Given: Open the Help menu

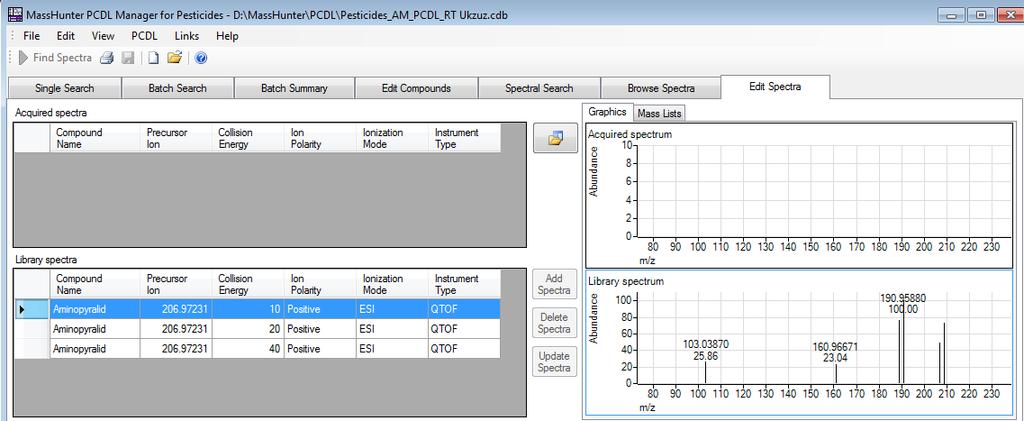Looking at the screenshot, I should (227, 37).
